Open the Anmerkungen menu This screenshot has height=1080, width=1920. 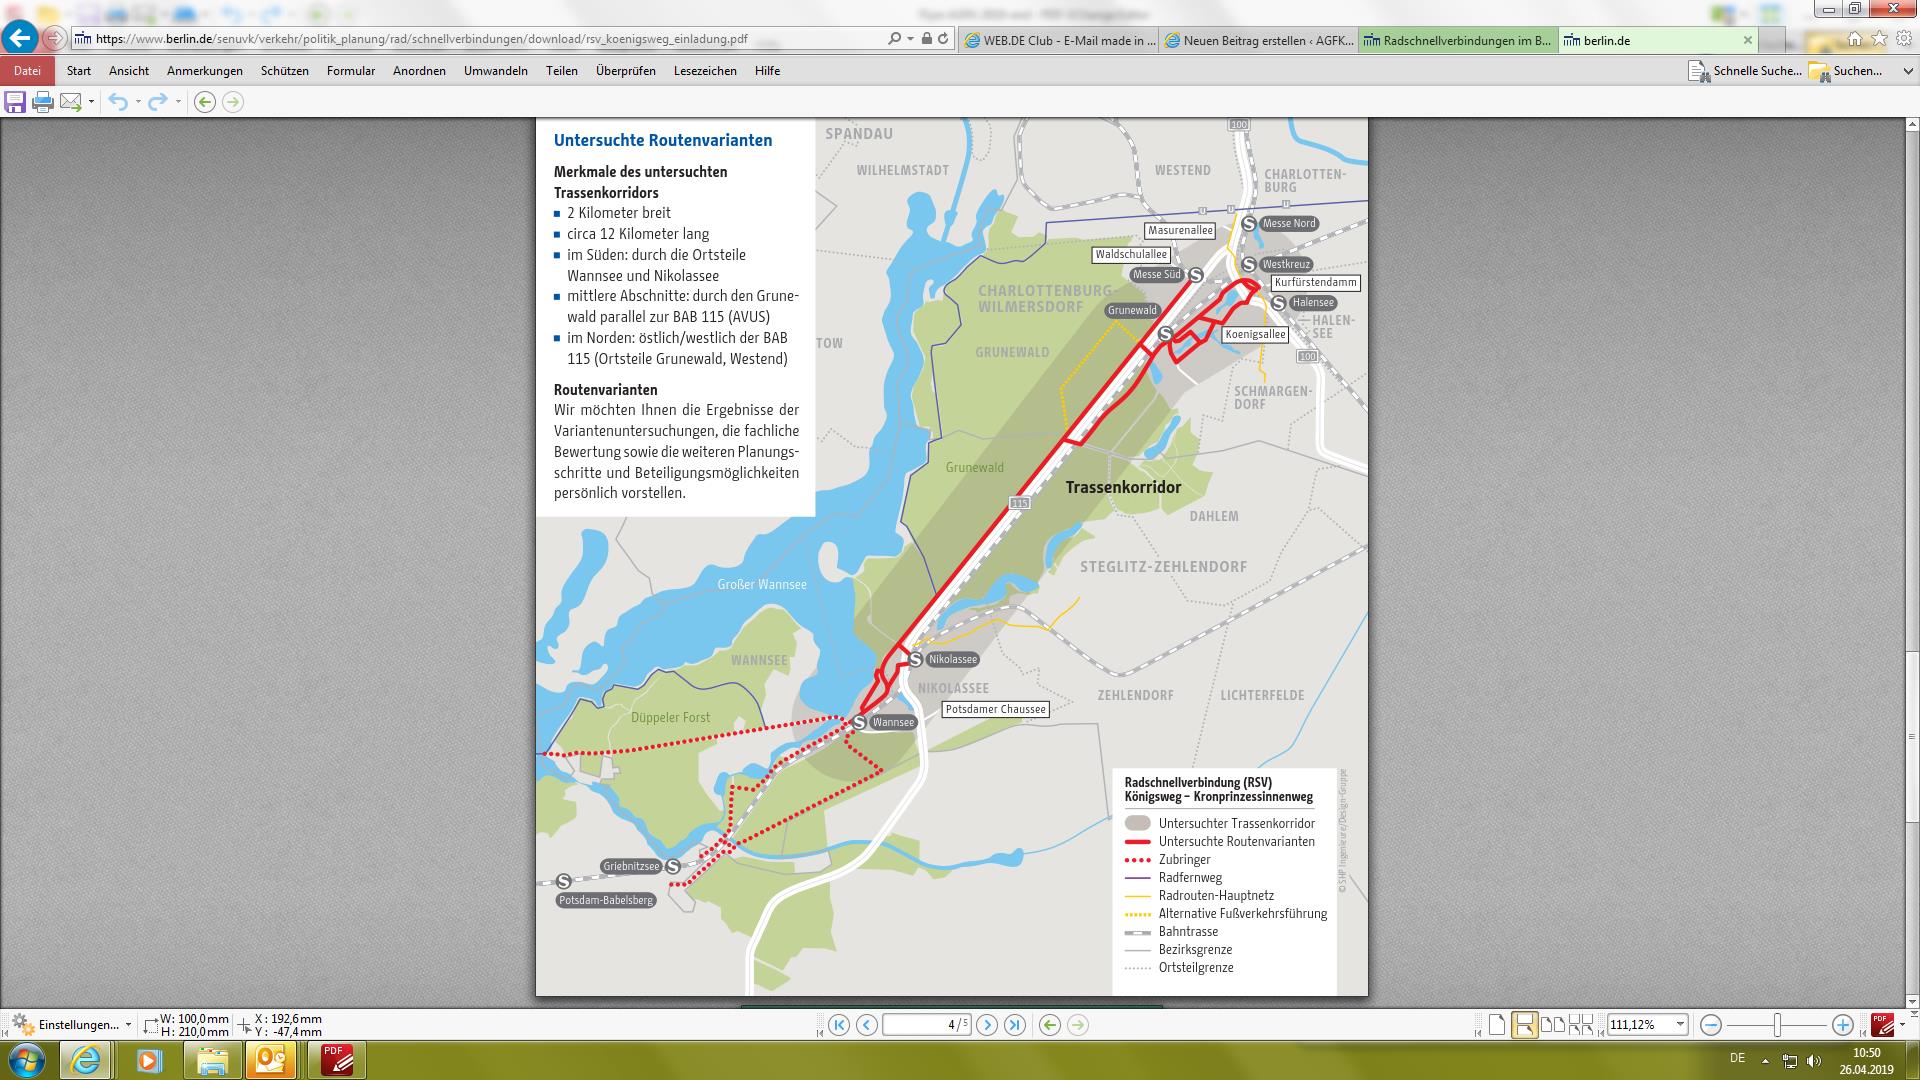point(205,71)
